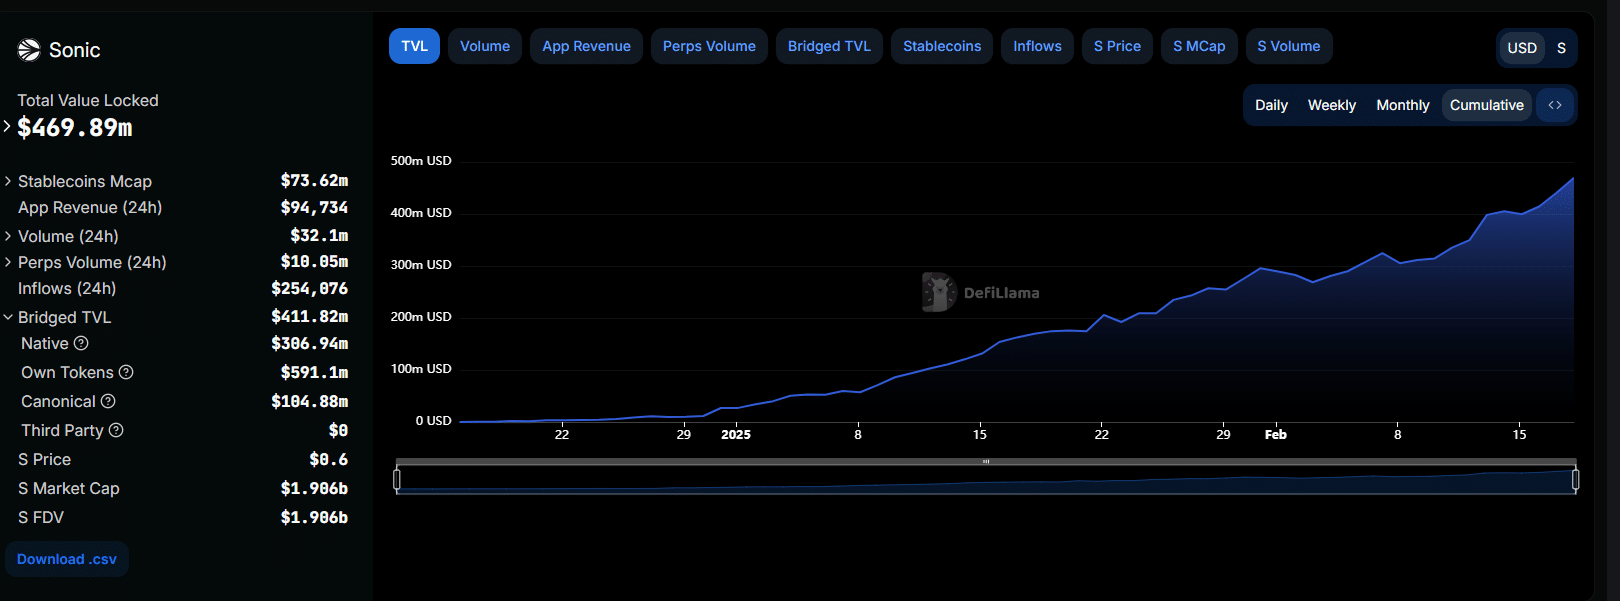
Task: Toggle the Stablecoins chart metric
Action: pos(942,46)
